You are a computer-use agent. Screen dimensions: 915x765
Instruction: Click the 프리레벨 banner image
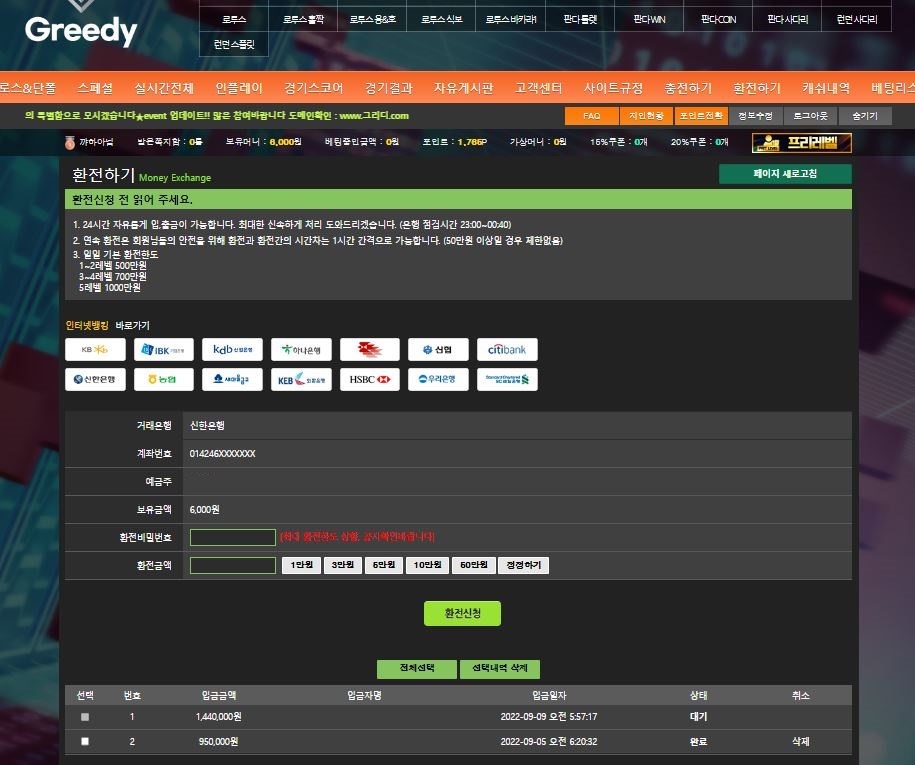[801, 142]
